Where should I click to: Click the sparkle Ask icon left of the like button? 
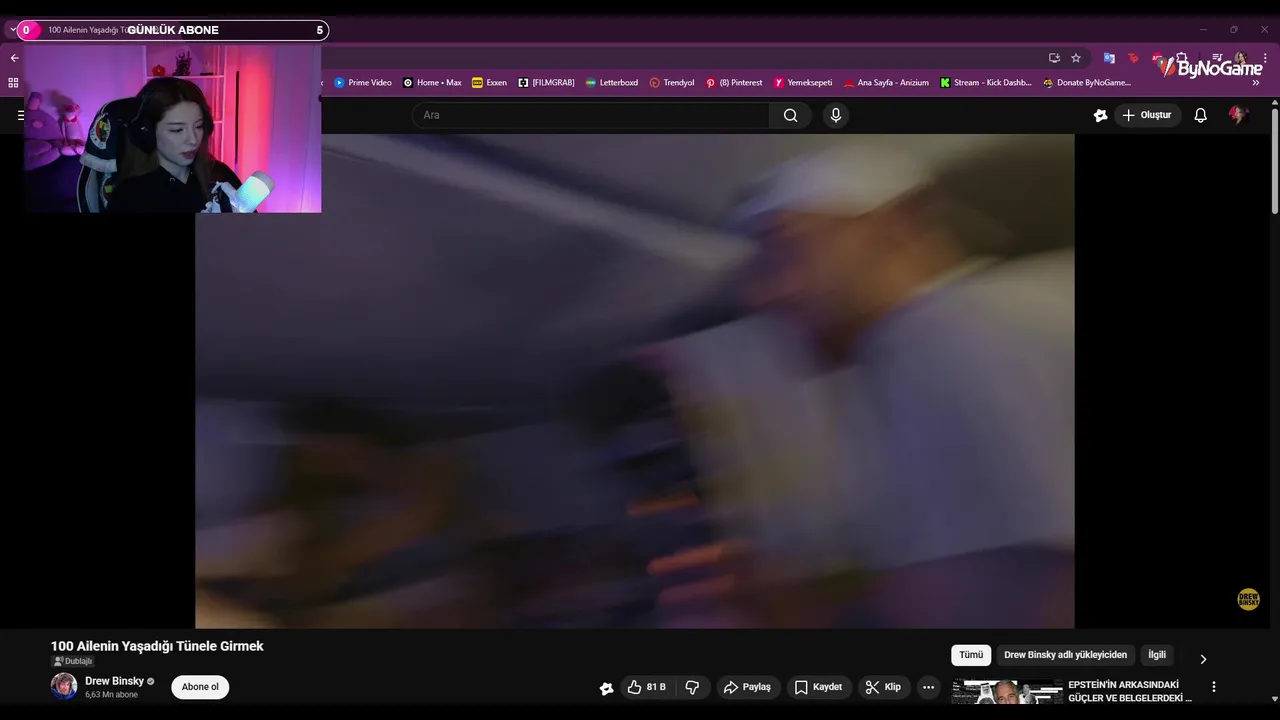tap(606, 688)
